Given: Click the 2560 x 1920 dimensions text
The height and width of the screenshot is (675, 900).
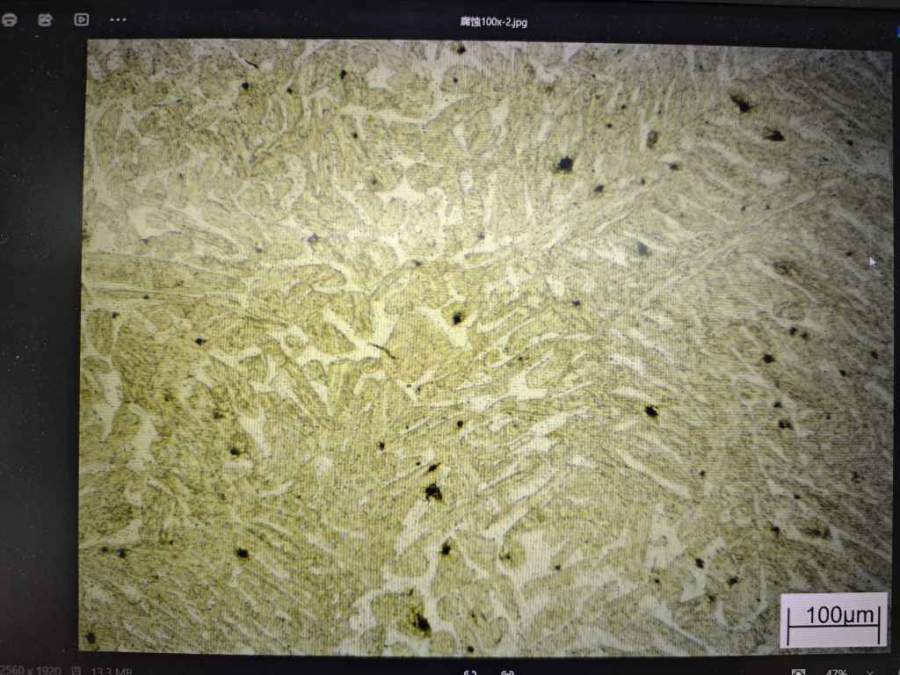Looking at the screenshot, I should pyautogui.click(x=30, y=670).
